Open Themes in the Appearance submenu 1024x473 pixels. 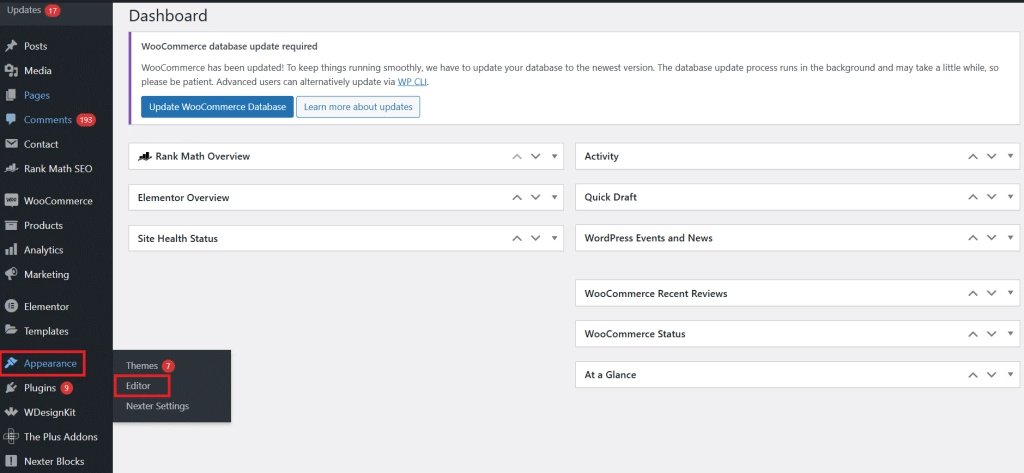[x=142, y=366]
